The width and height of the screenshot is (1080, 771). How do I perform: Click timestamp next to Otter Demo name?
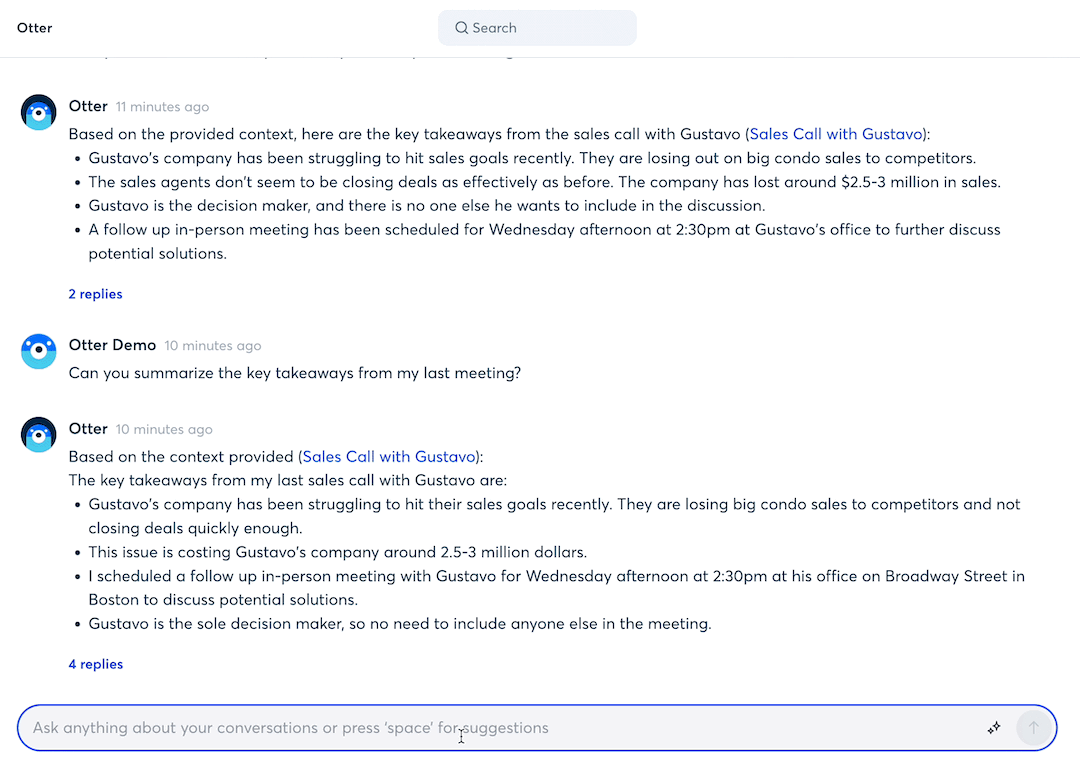click(212, 346)
